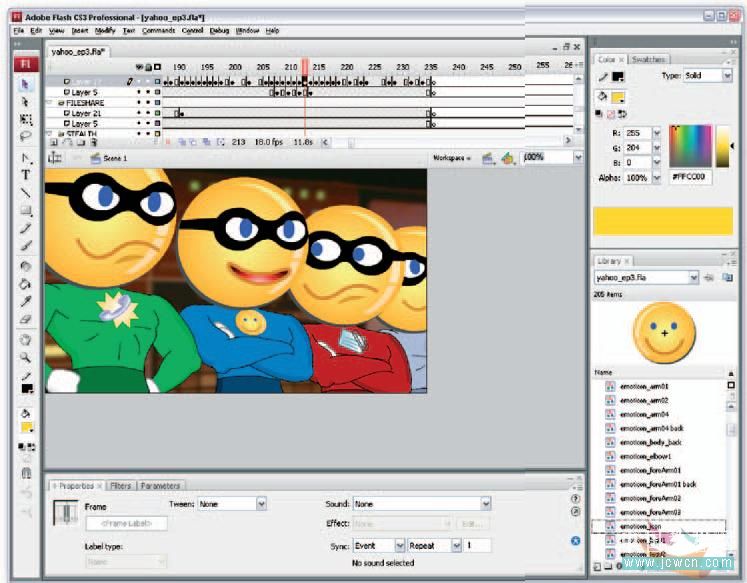This screenshot has height=583, width=747.
Task: Toggle outline square of Layer 21
Action: pos(157,113)
